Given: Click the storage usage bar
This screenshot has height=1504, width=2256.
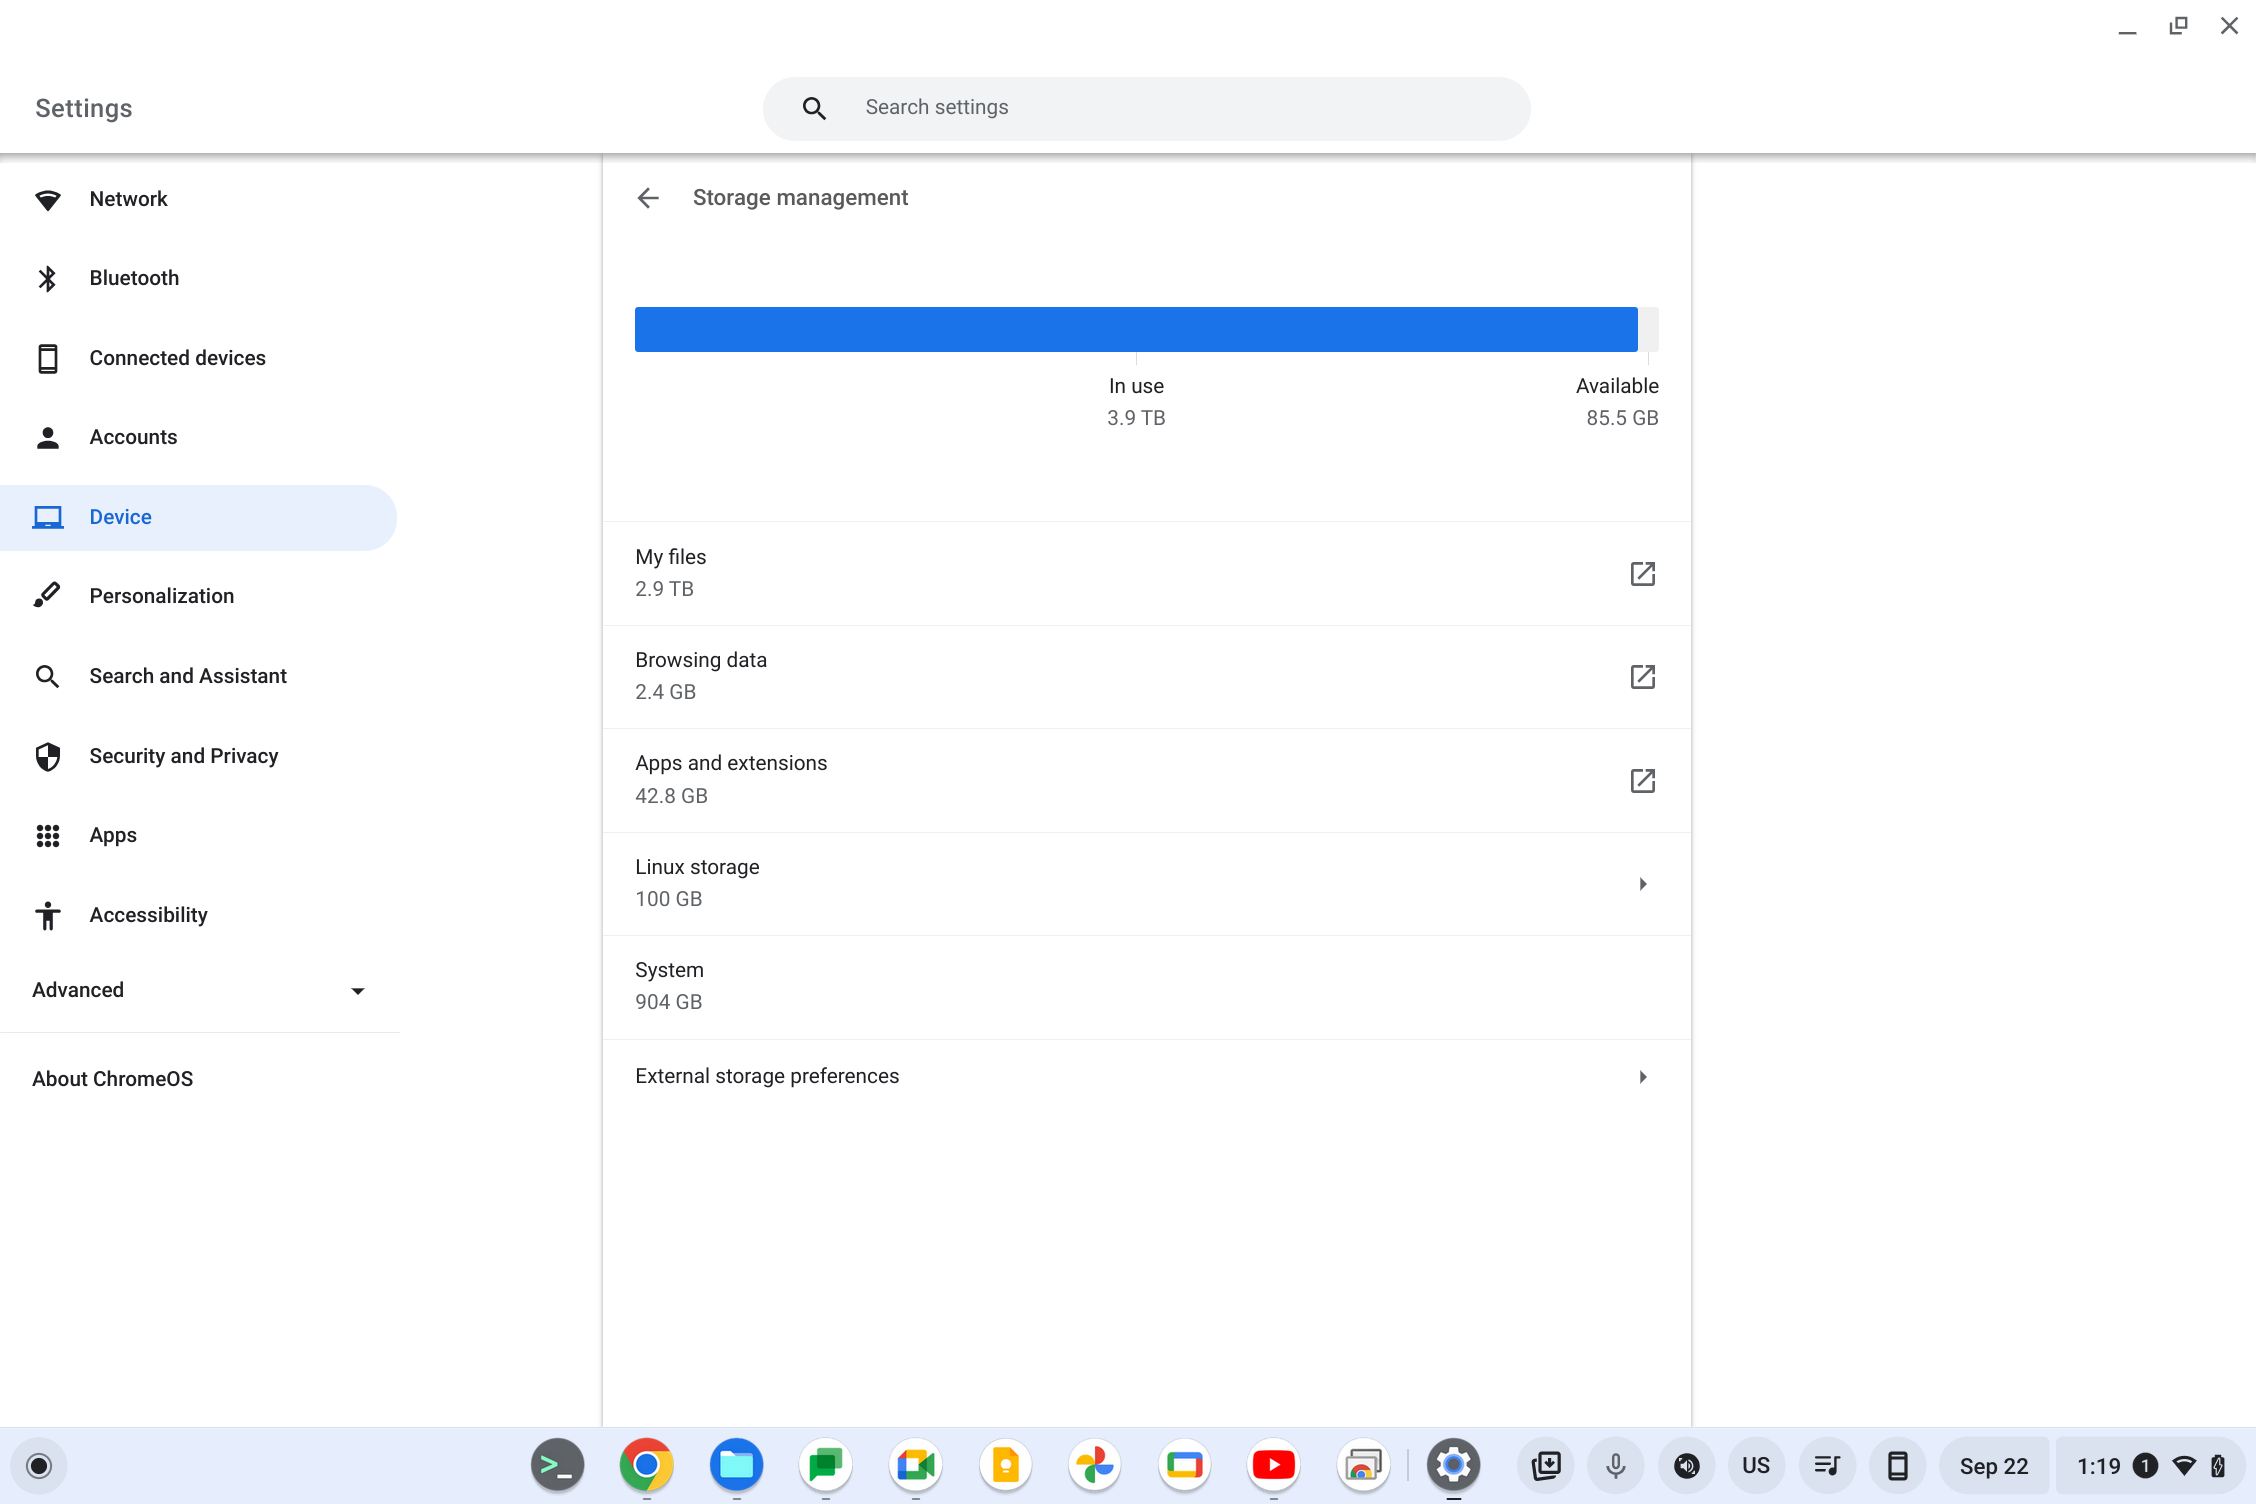Looking at the screenshot, I should point(1146,328).
